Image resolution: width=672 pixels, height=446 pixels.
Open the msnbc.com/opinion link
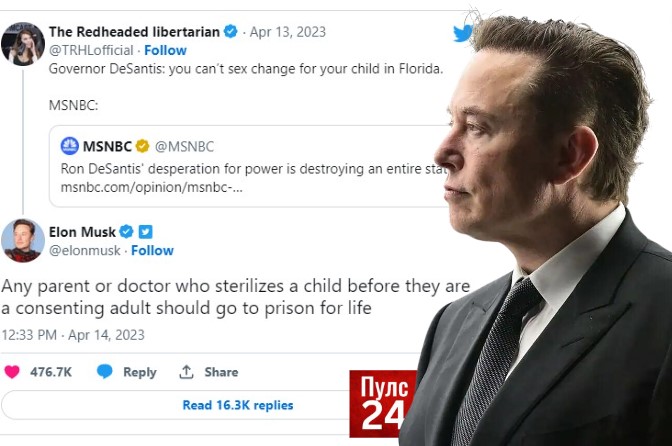[151, 187]
